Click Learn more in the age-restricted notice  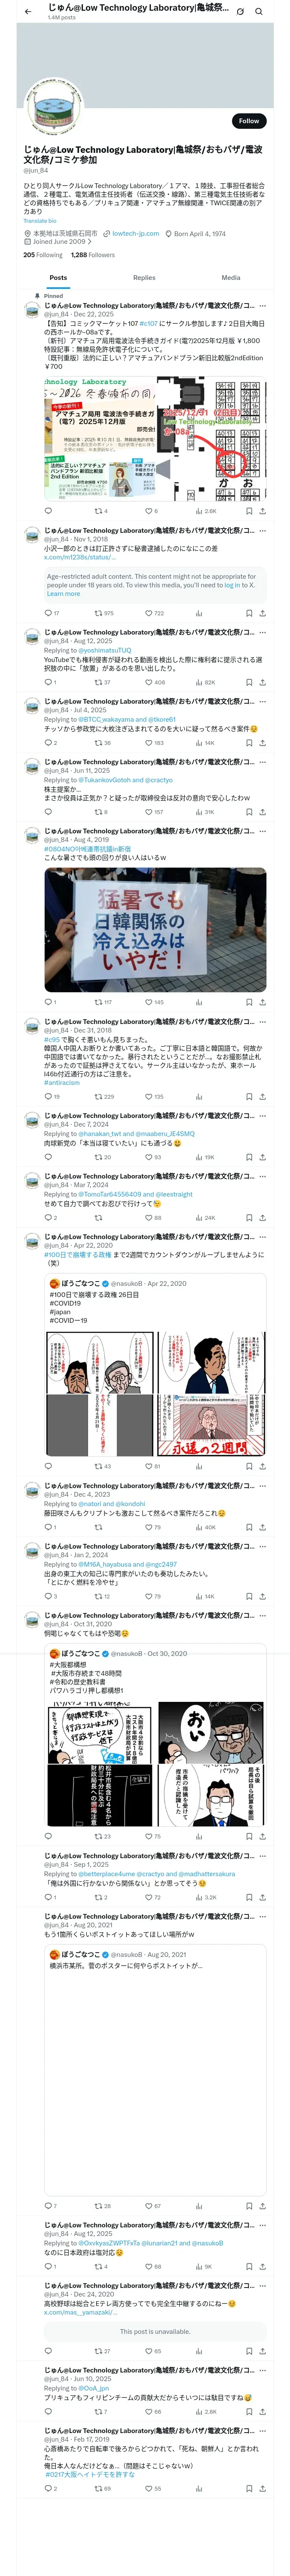point(63,594)
